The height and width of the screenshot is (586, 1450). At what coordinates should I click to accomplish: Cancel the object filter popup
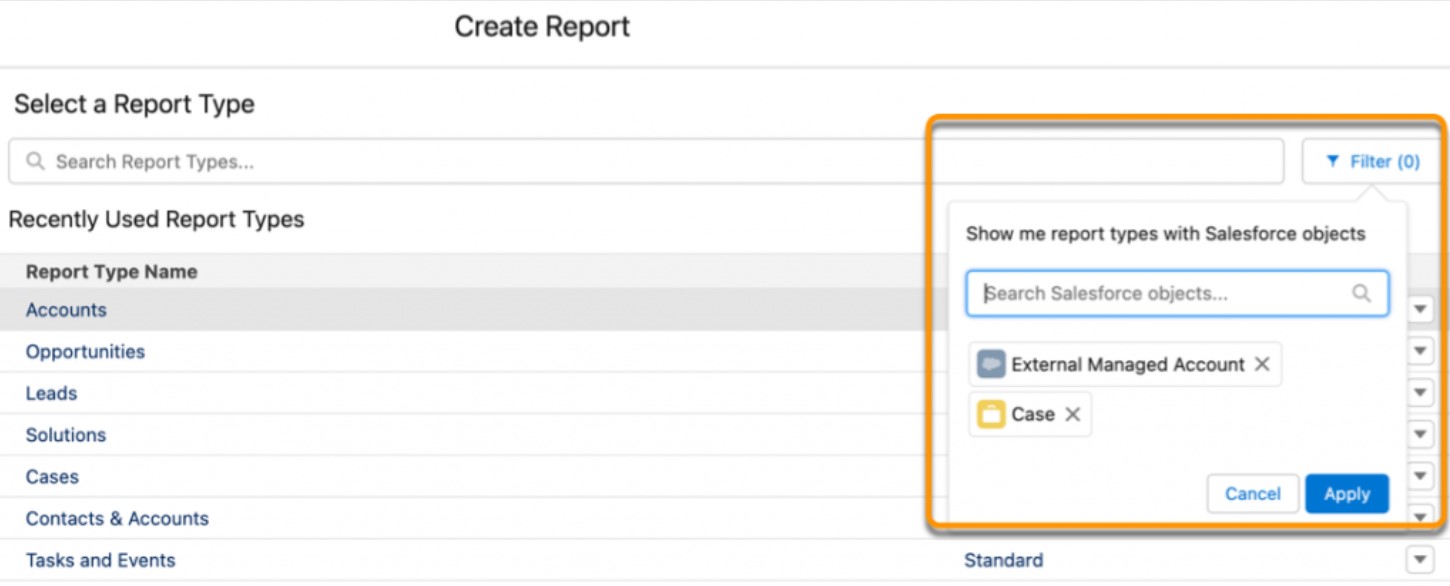click(1253, 493)
